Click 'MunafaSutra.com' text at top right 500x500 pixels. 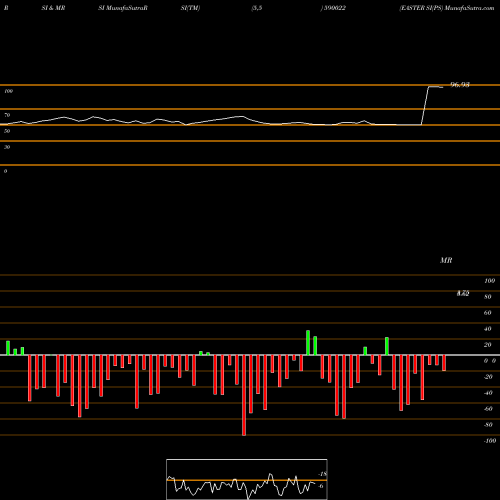(x=469, y=8)
